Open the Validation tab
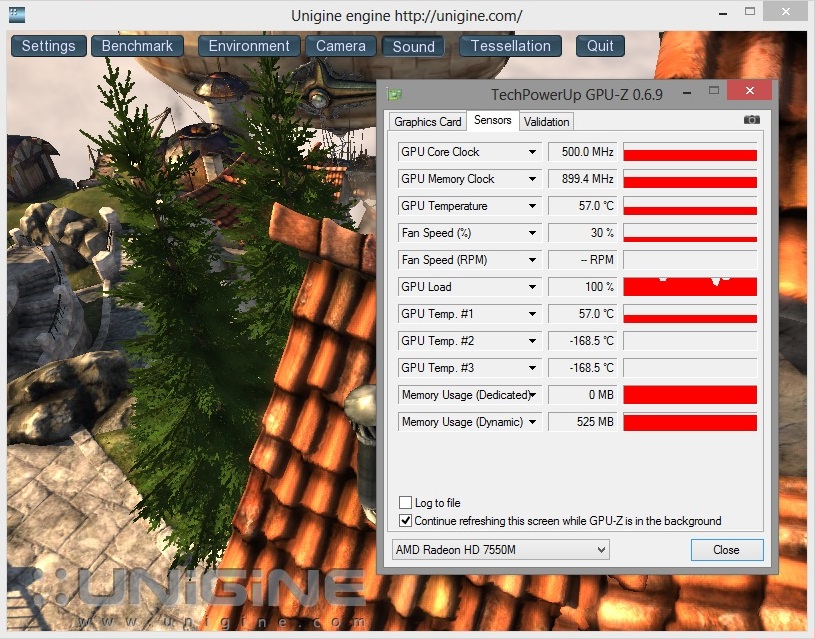 tap(546, 122)
